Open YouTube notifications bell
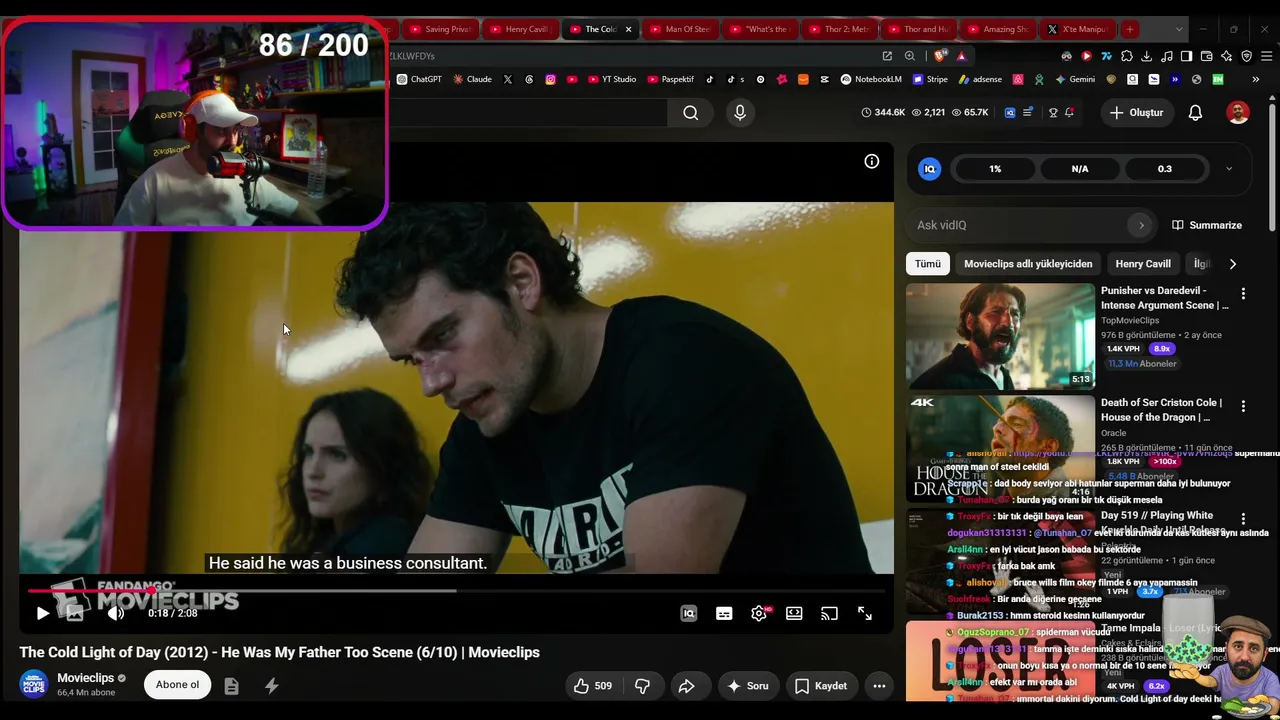This screenshot has width=1280, height=720. pos(1195,113)
